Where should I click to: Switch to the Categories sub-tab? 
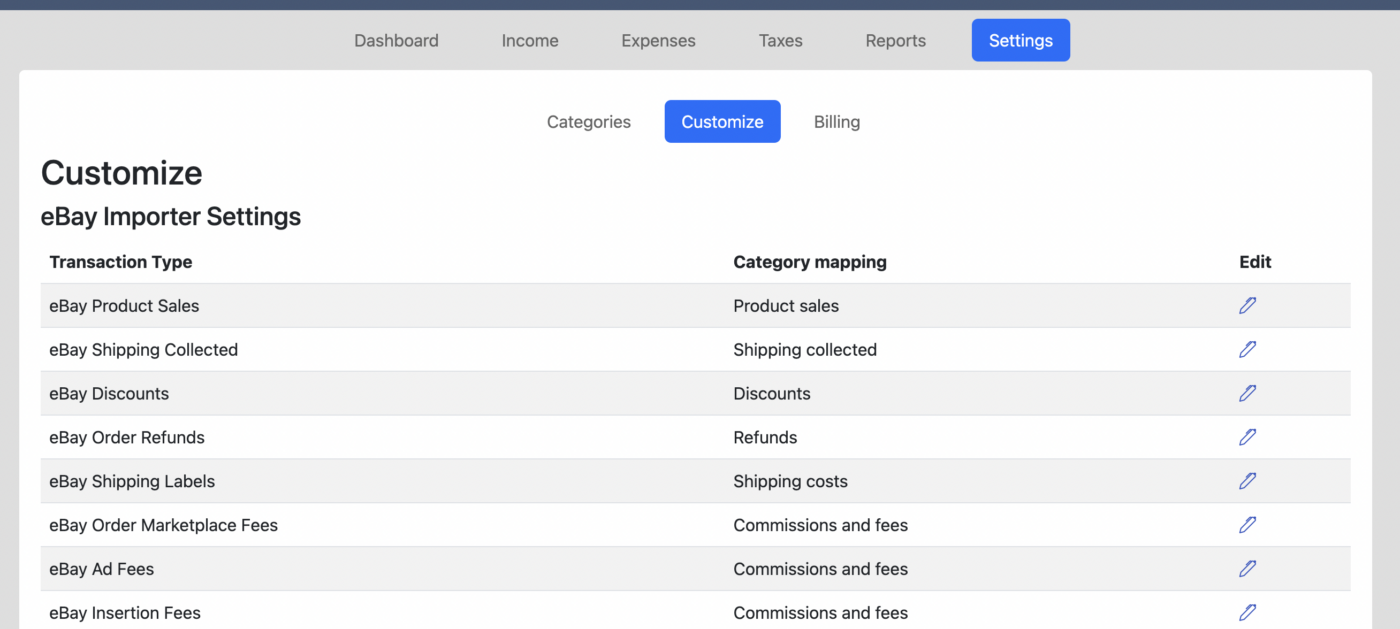point(588,122)
